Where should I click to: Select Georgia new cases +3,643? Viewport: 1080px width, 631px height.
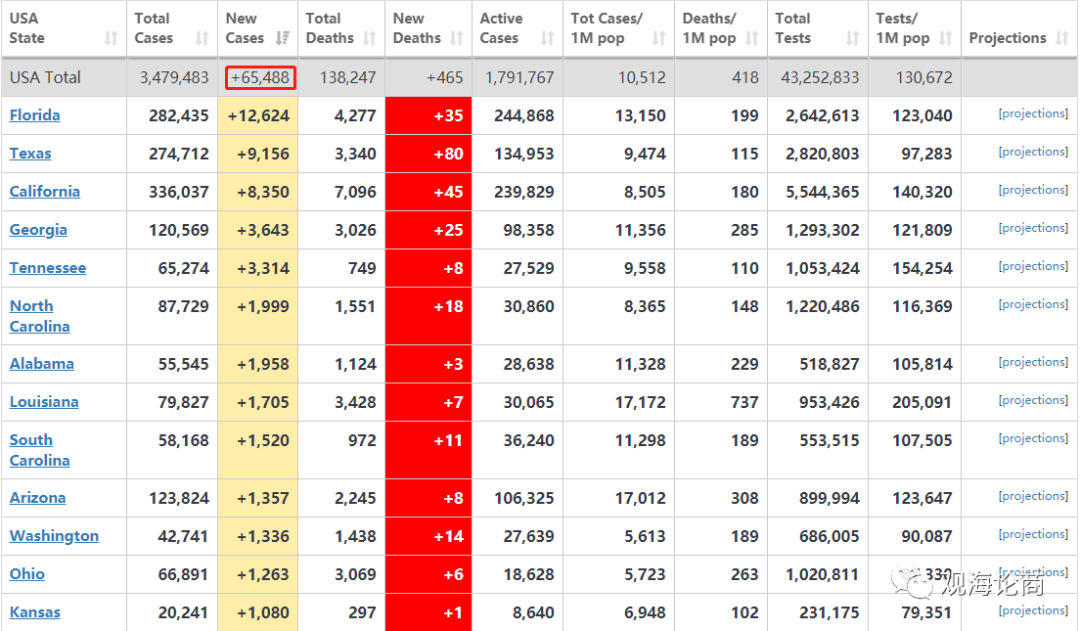click(263, 230)
